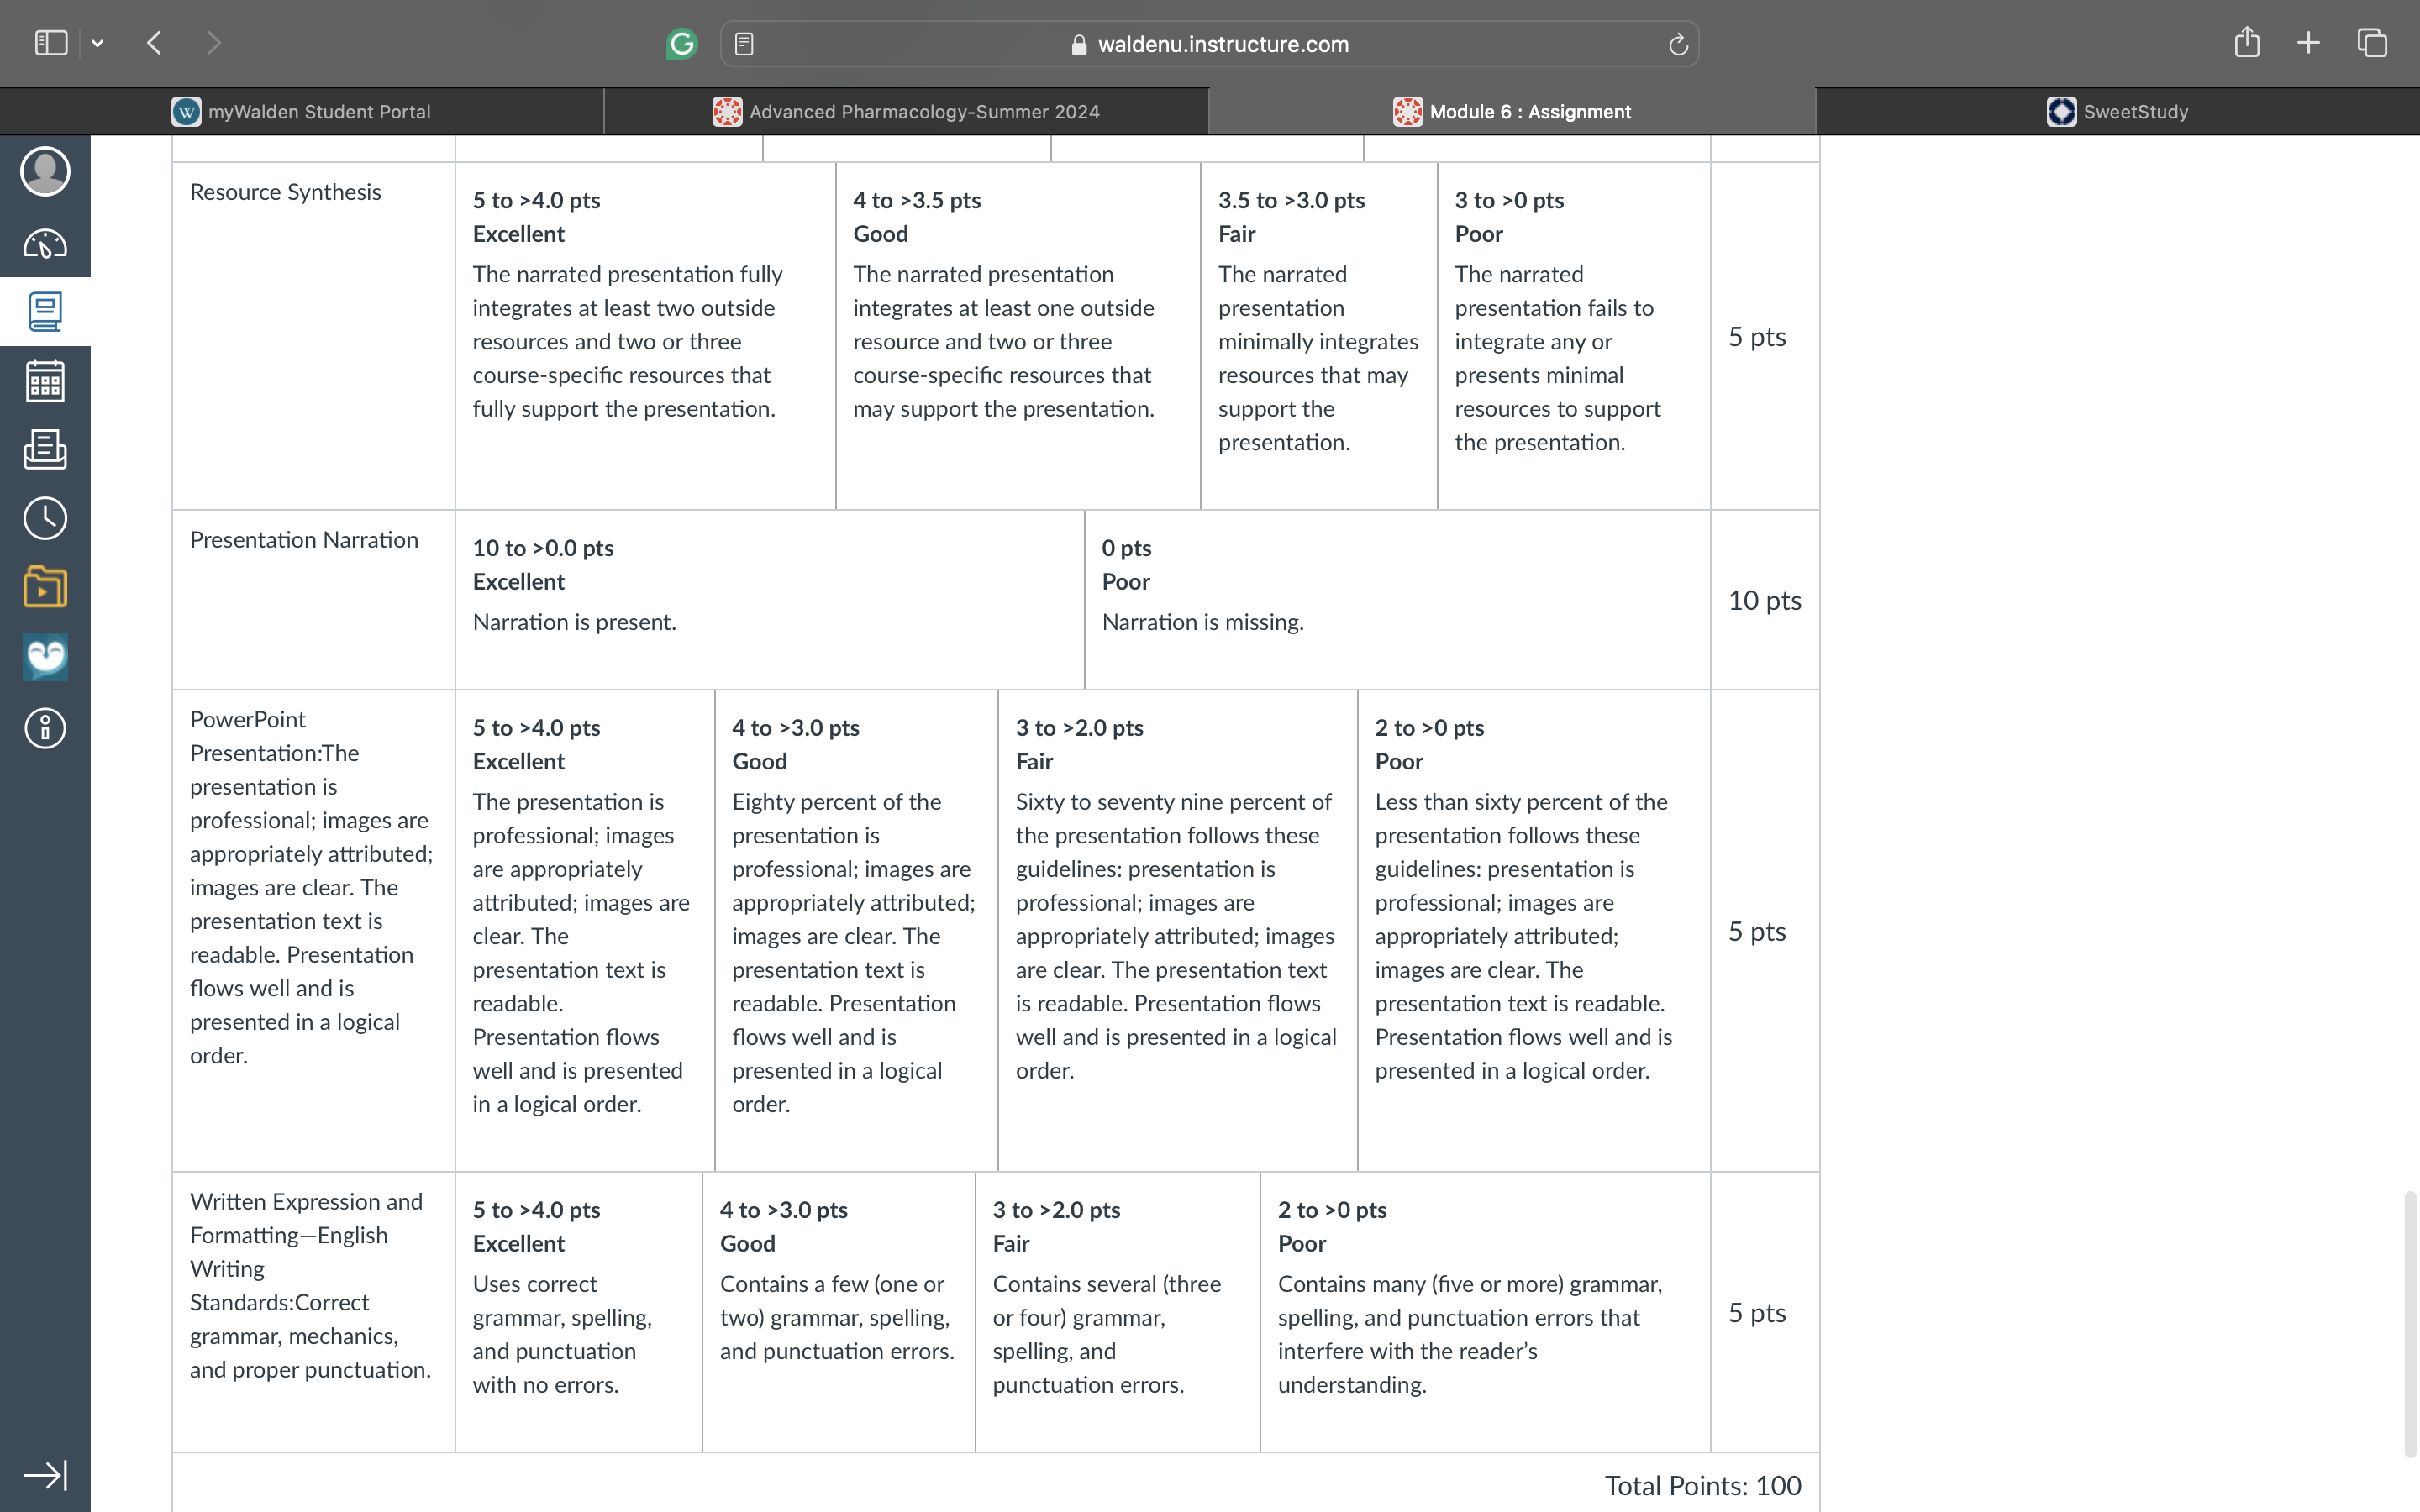Toggle the Safari sidebar panel button
Image resolution: width=2420 pixels, height=1512 pixels.
[51, 43]
